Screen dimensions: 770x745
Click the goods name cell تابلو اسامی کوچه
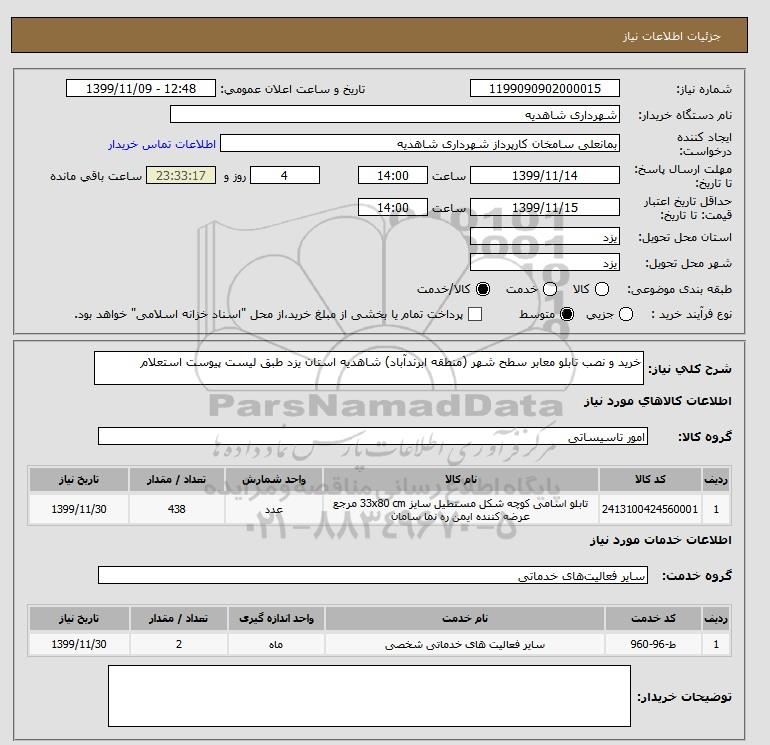pyautogui.click(x=461, y=509)
